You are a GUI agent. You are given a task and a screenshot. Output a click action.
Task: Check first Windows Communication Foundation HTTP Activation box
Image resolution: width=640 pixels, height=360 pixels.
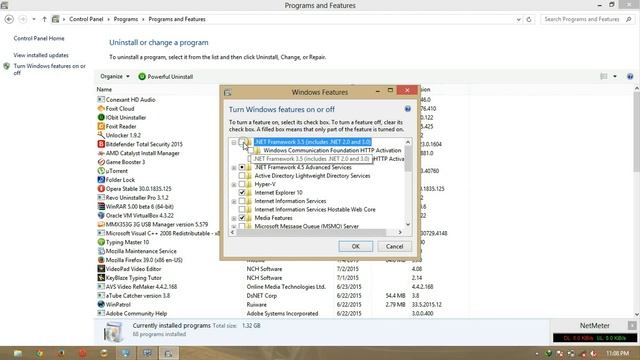pyautogui.click(x=251, y=150)
